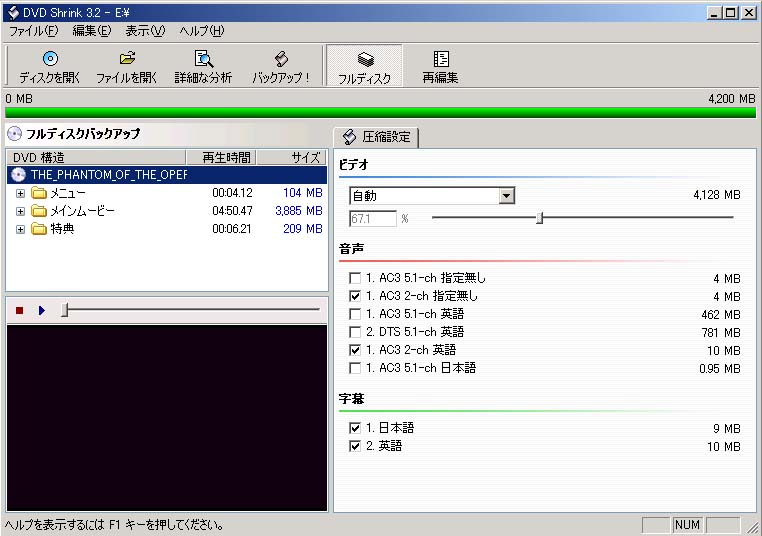The image size is (762, 536).
Task: Click the サイズ column header
Action: (x=292, y=157)
